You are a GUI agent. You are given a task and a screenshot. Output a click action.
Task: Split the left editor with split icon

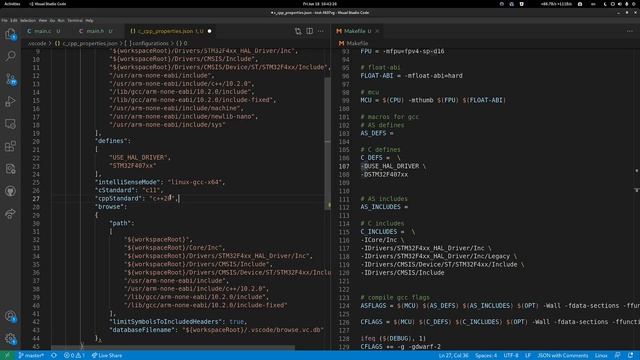click(x=310, y=31)
